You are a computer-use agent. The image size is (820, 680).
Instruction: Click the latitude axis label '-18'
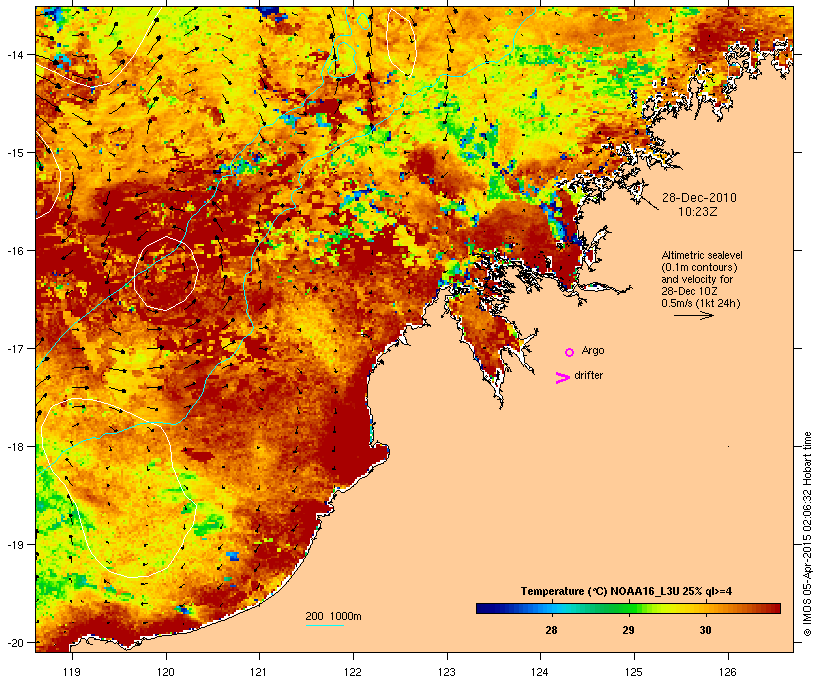14,446
